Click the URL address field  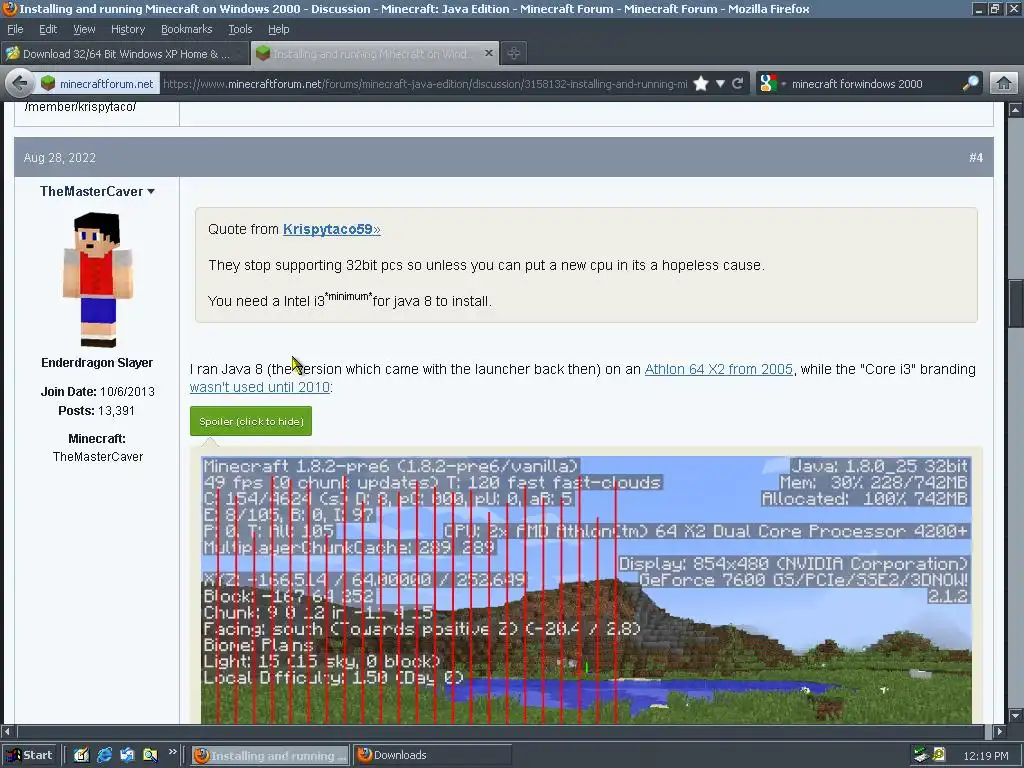click(424, 84)
